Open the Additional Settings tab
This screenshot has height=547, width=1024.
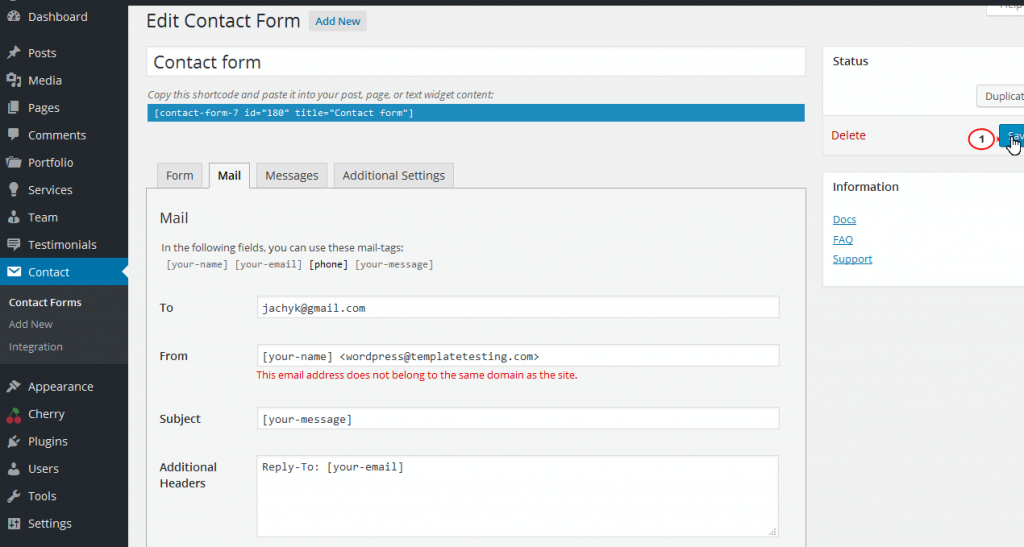pyautogui.click(x=393, y=176)
